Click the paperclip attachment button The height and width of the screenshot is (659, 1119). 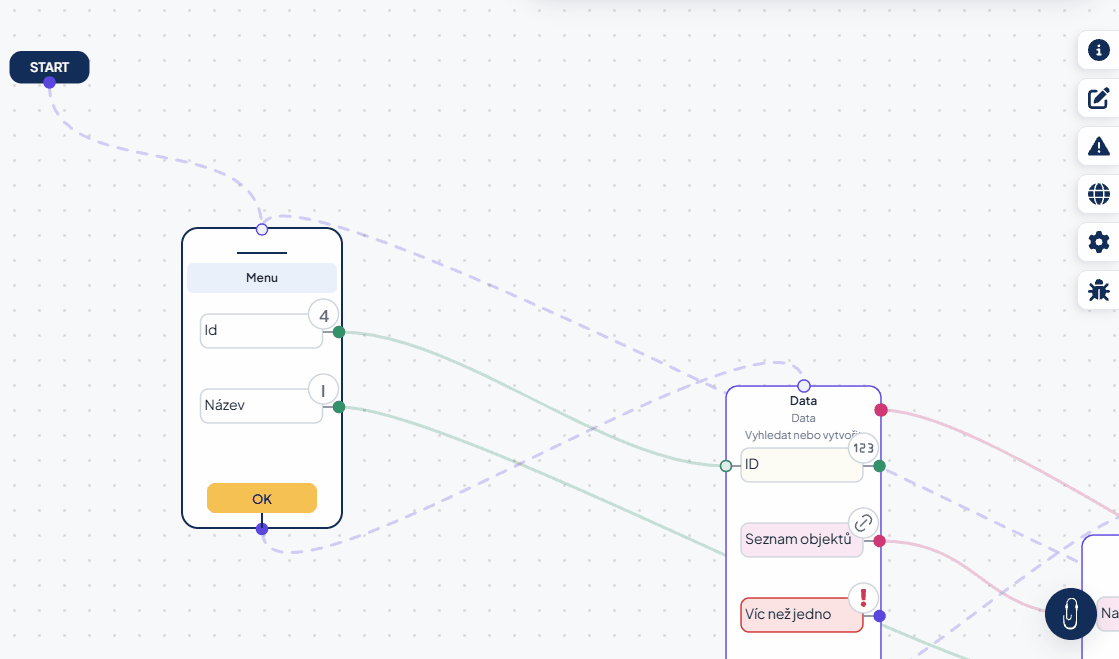(1070, 613)
